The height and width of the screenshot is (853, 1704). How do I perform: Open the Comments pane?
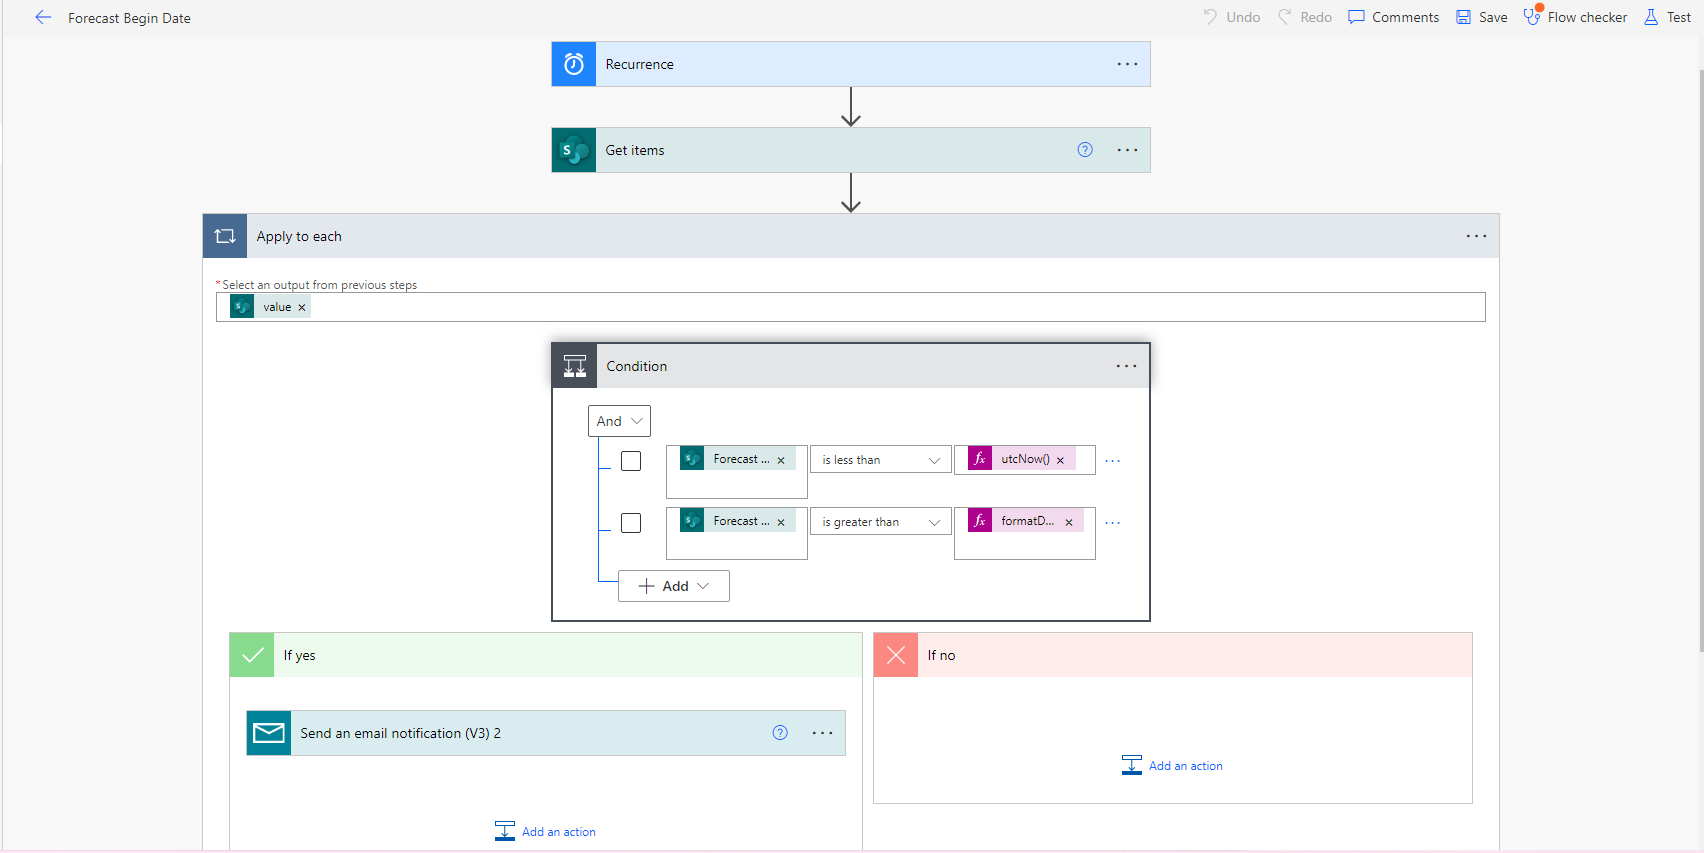(x=1394, y=17)
